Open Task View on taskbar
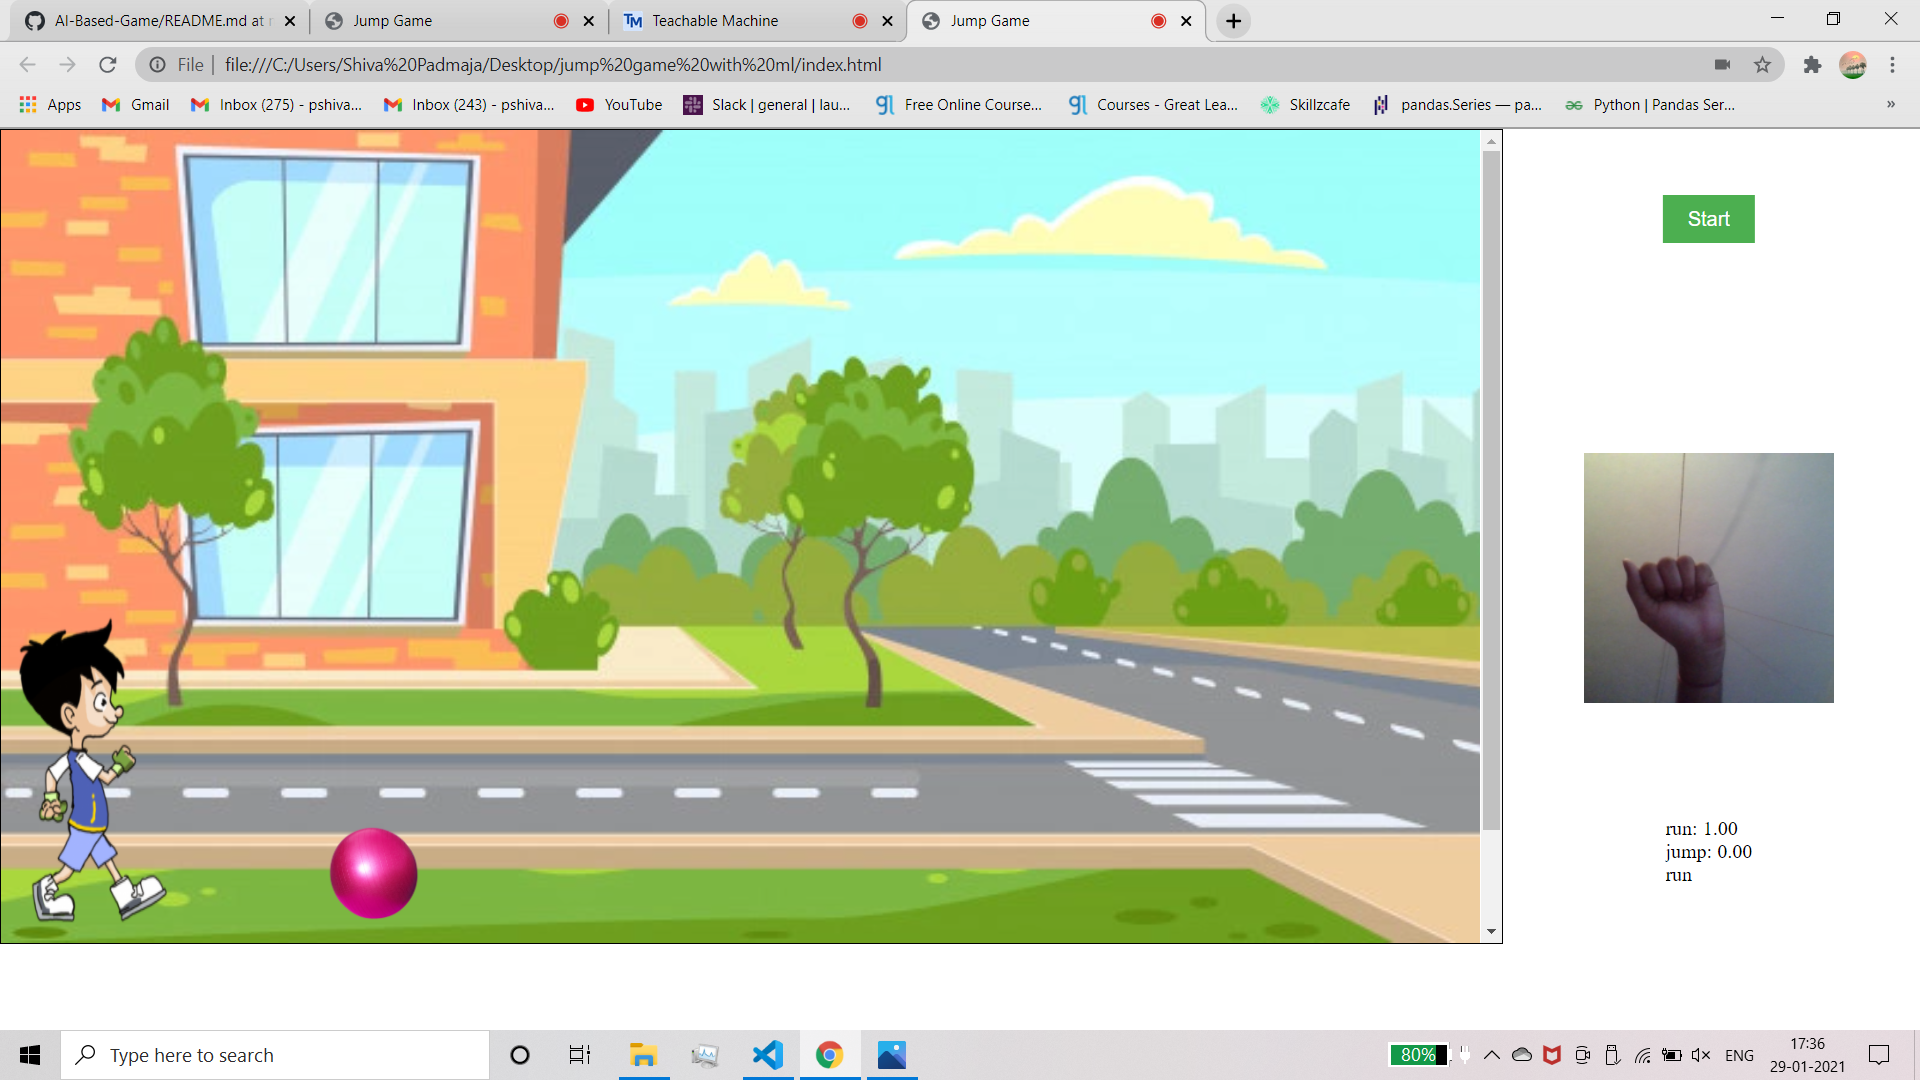This screenshot has width=1920, height=1080. click(580, 1055)
